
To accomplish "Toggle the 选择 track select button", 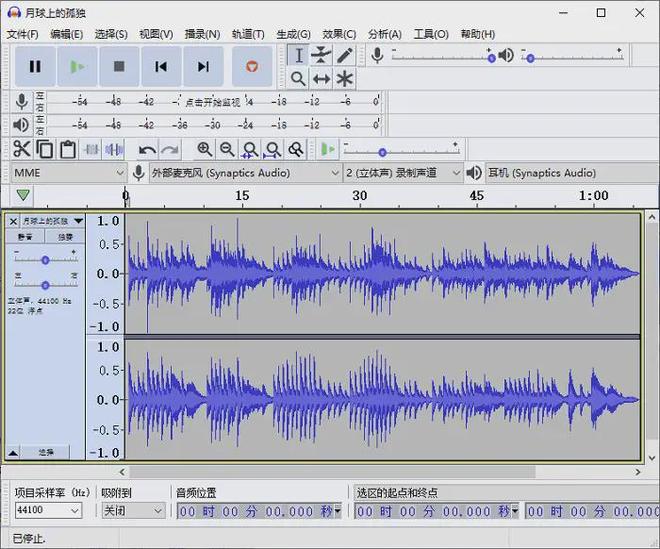I will point(45,452).
